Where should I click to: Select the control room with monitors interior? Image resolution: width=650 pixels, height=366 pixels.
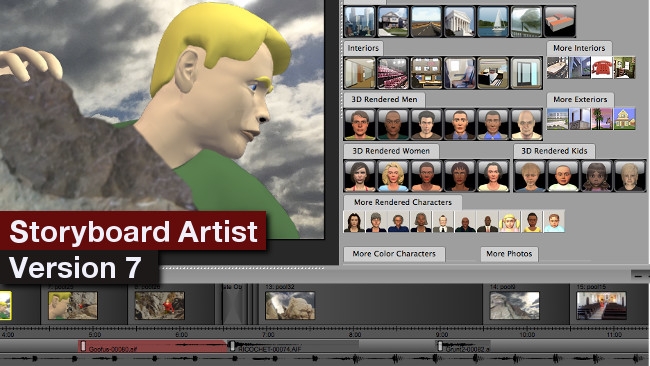pyautogui.click(x=426, y=73)
